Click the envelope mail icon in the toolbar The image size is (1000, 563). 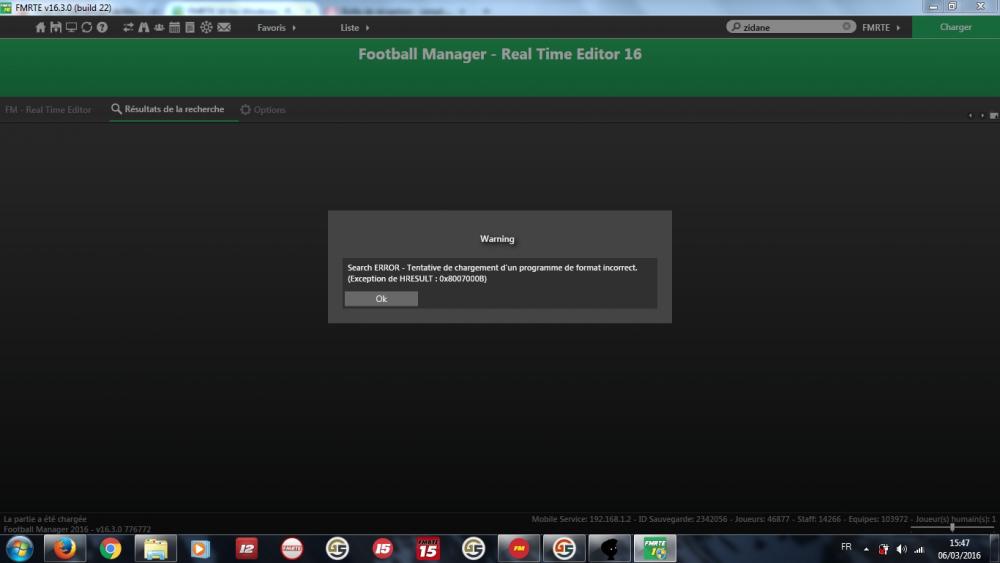click(224, 27)
